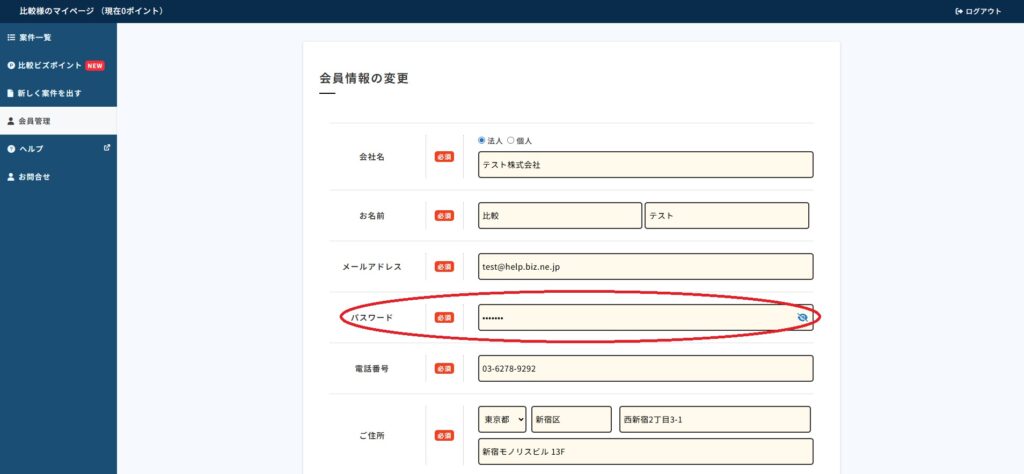Image resolution: width=1024 pixels, height=474 pixels.
Task: Click the 会社名 text field
Action: point(645,165)
